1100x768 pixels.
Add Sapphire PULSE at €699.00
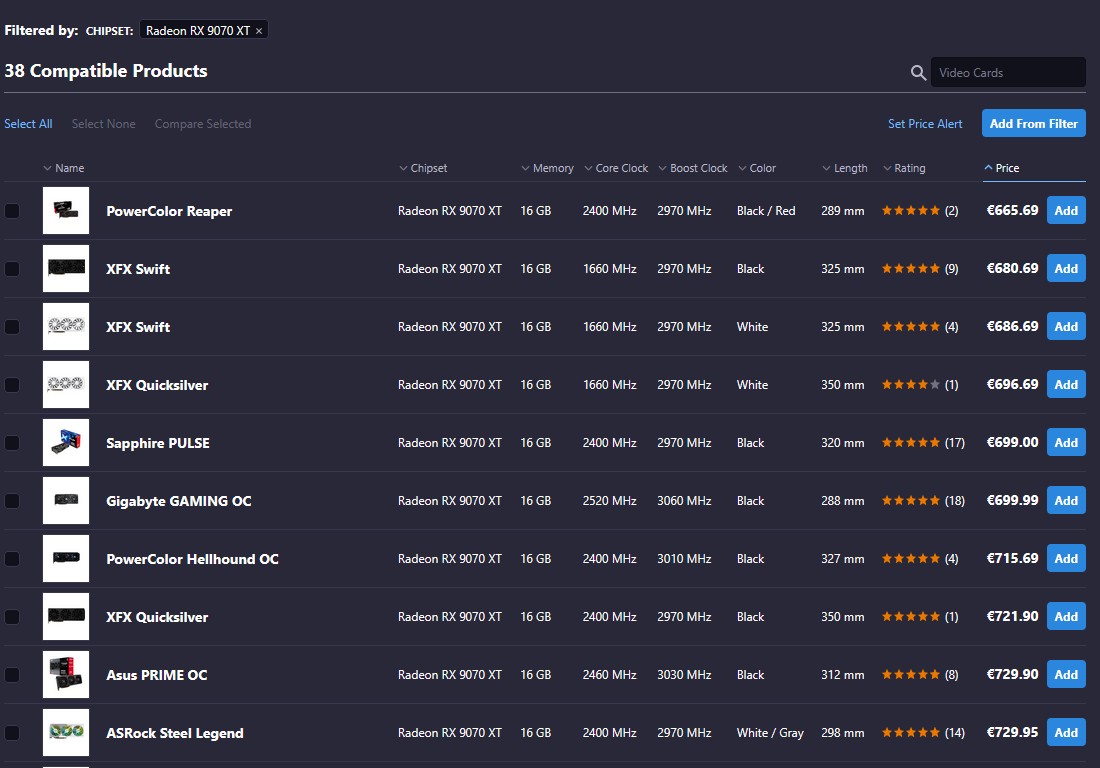(1066, 443)
